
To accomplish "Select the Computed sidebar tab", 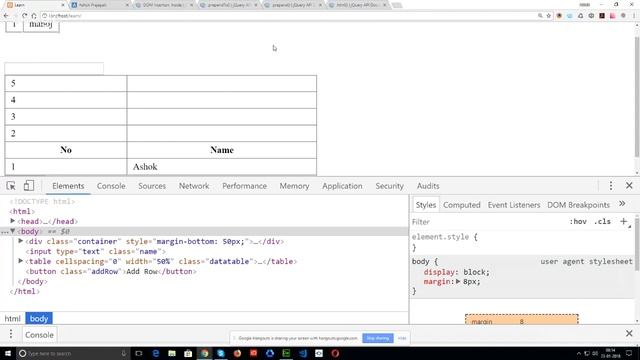I will (462, 205).
